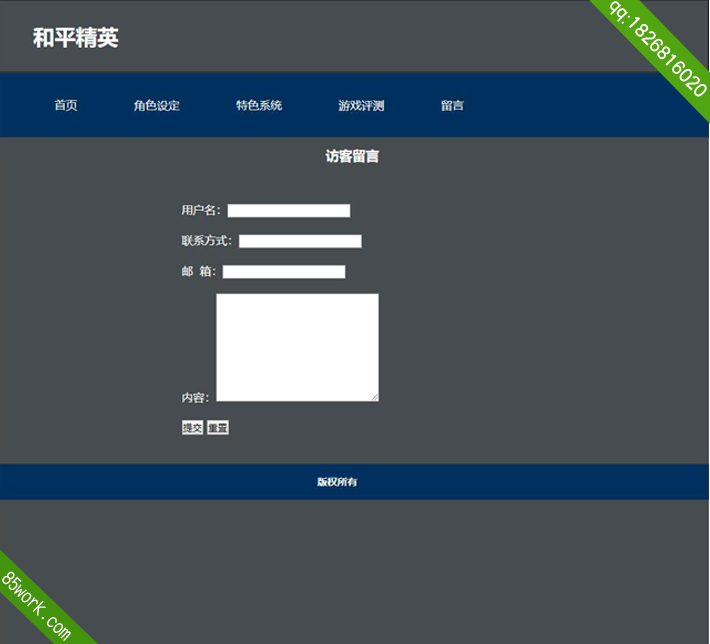Screen dimensions: 710x644
Task: Open the 首页 navigation link
Action: click(x=66, y=106)
